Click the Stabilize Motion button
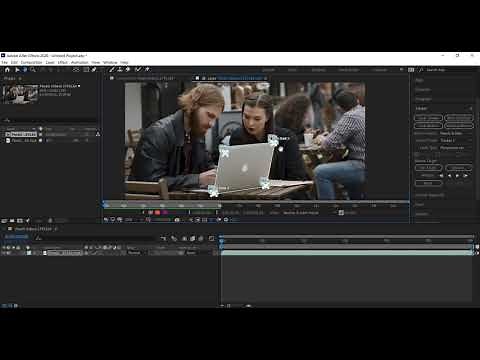Image resolution: width=480 pixels, height=360 pixels. [x=459, y=126]
